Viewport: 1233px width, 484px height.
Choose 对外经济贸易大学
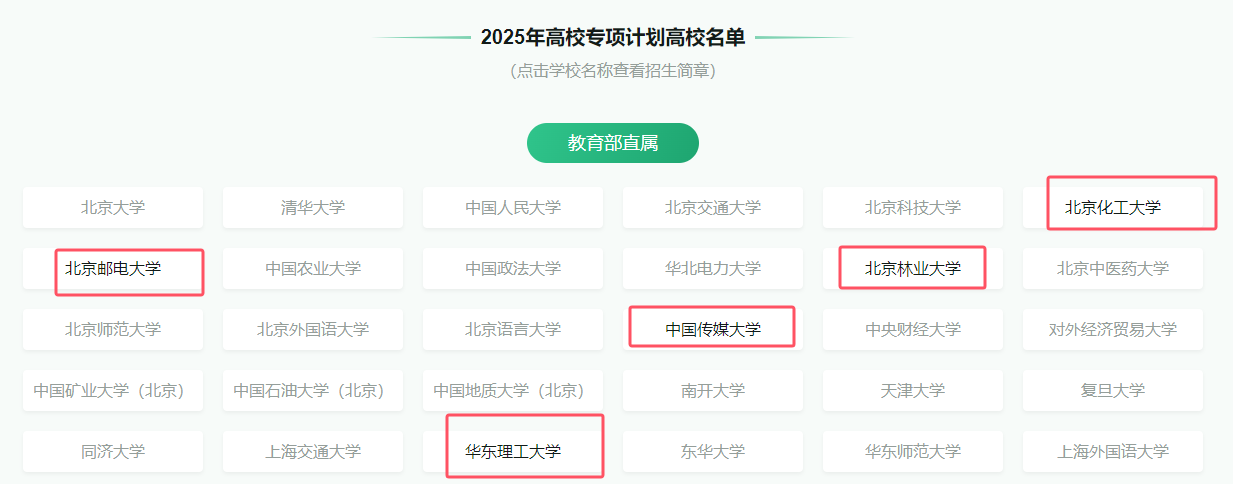(x=1113, y=329)
